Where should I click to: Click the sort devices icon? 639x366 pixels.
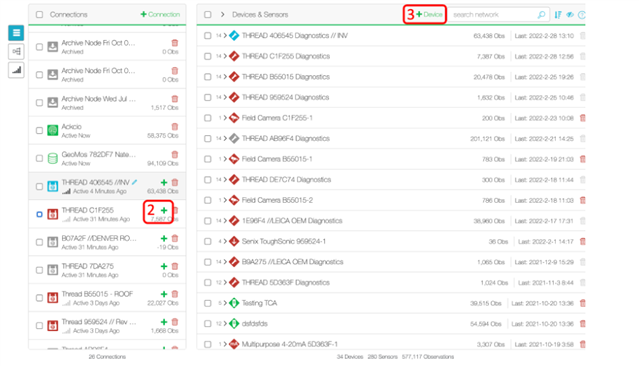click(558, 15)
